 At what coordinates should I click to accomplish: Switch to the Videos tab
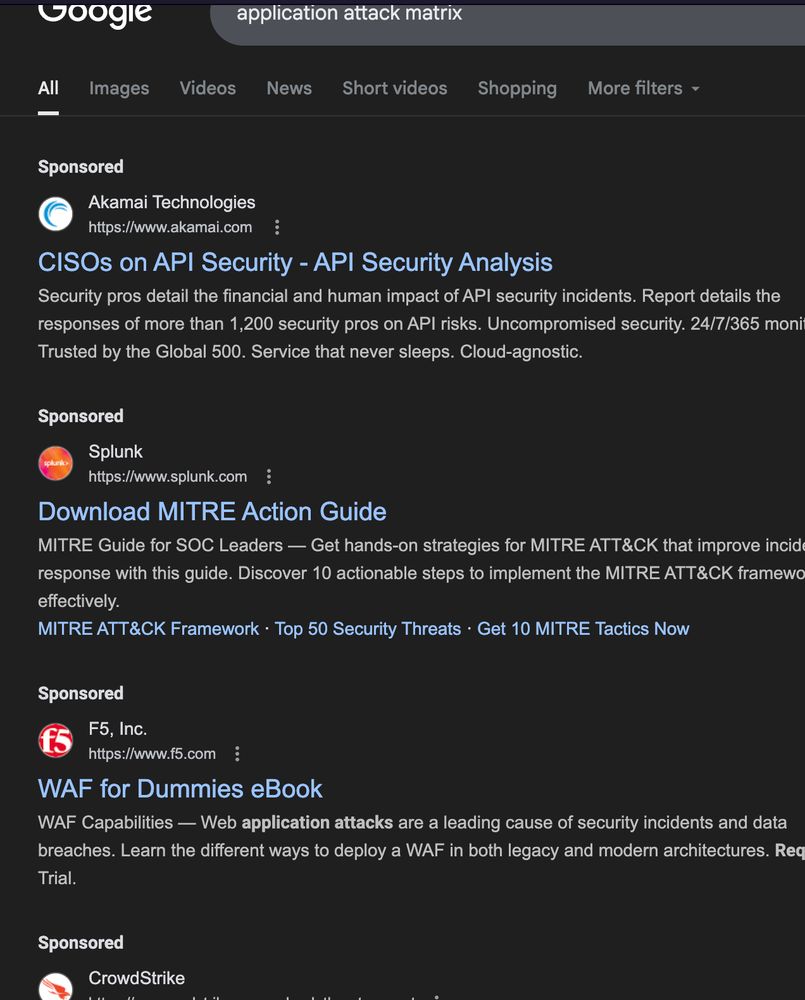click(x=208, y=88)
